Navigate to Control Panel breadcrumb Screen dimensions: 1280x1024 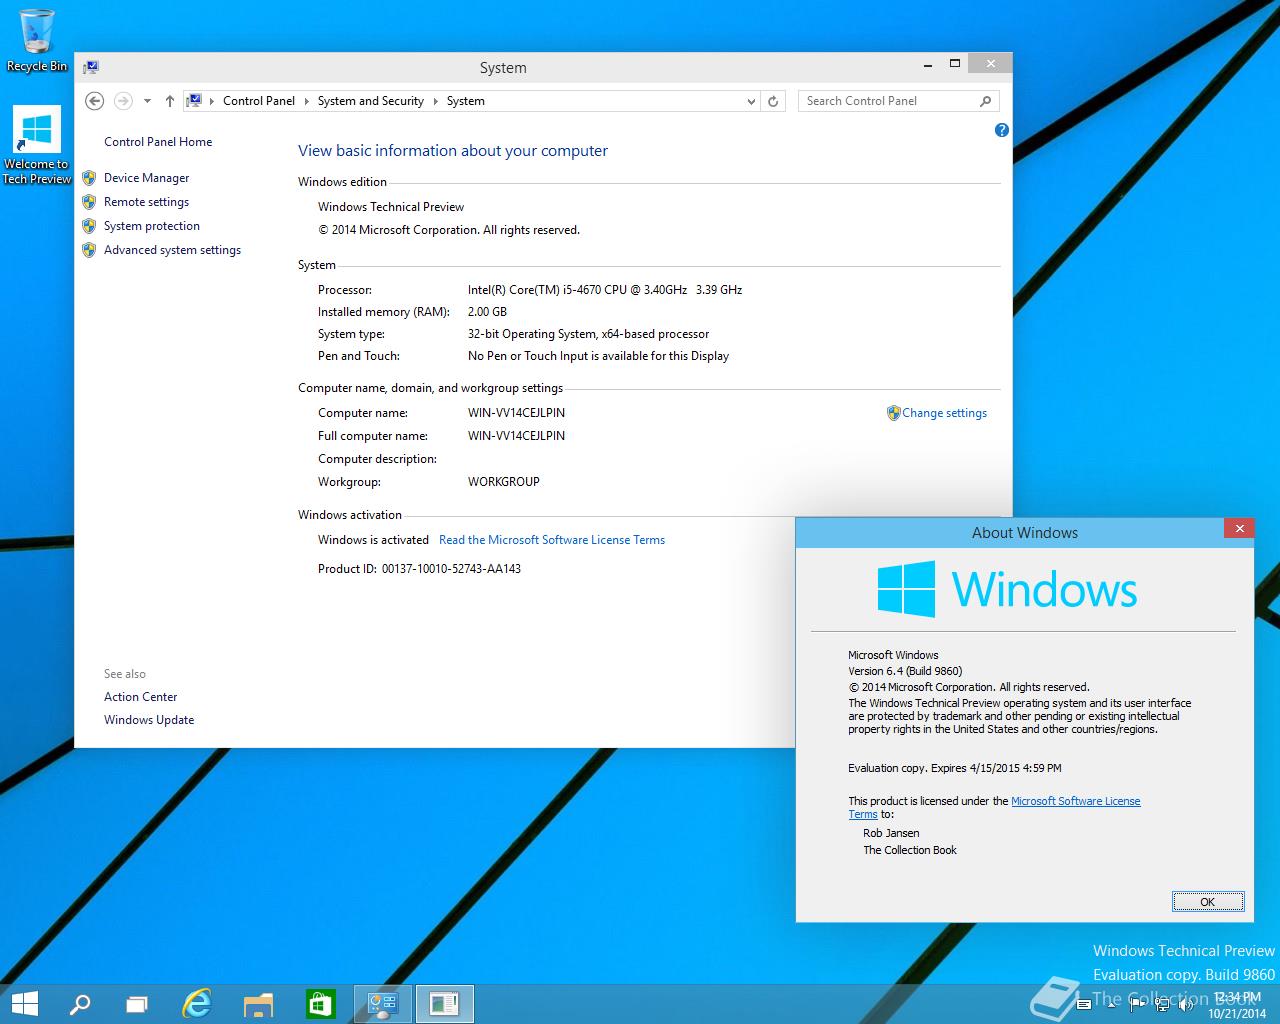point(259,101)
